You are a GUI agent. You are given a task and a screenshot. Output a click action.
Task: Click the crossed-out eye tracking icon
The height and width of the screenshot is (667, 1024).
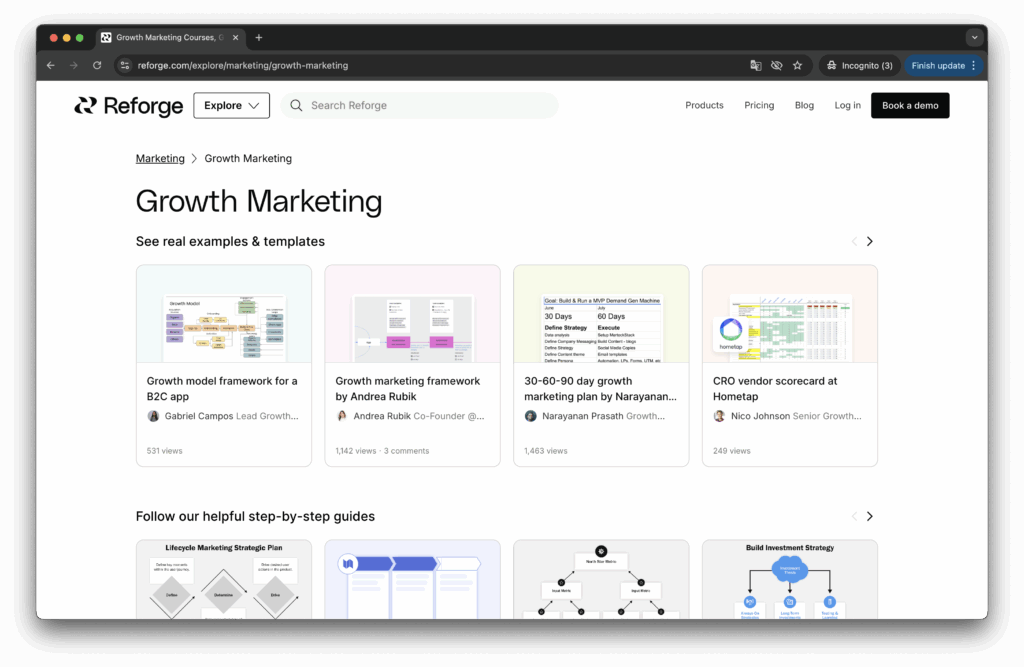click(x=776, y=65)
